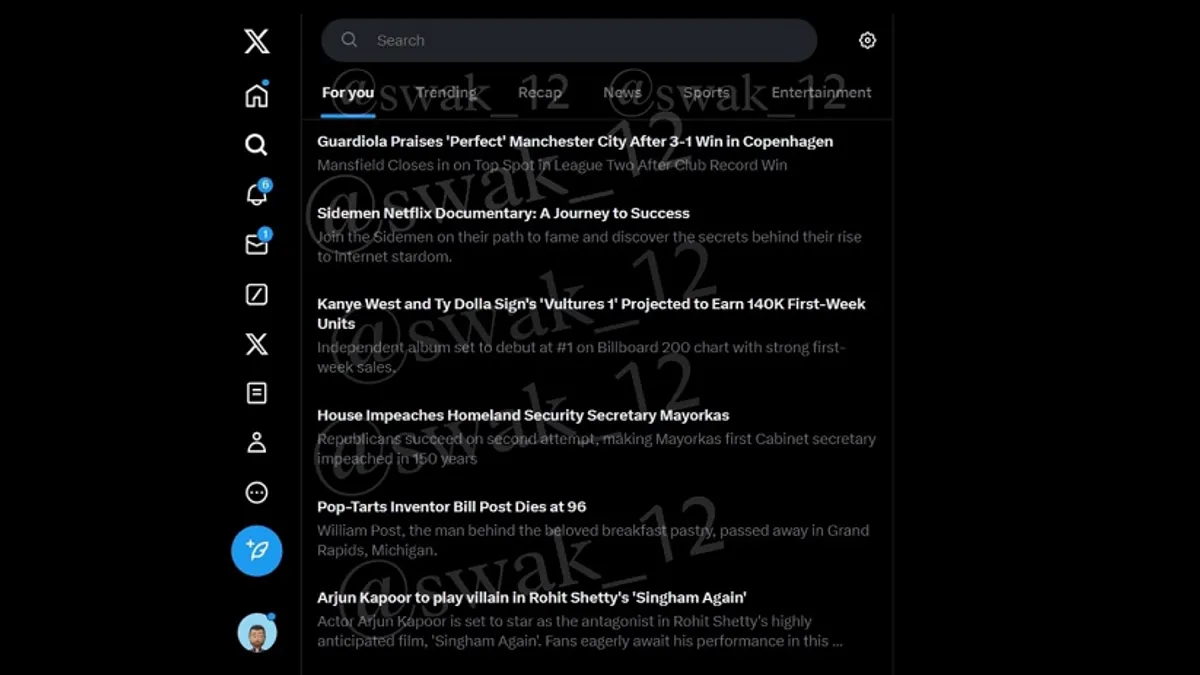This screenshot has height=675, width=1200.
Task: Select the Entertainment tab
Action: pos(821,93)
